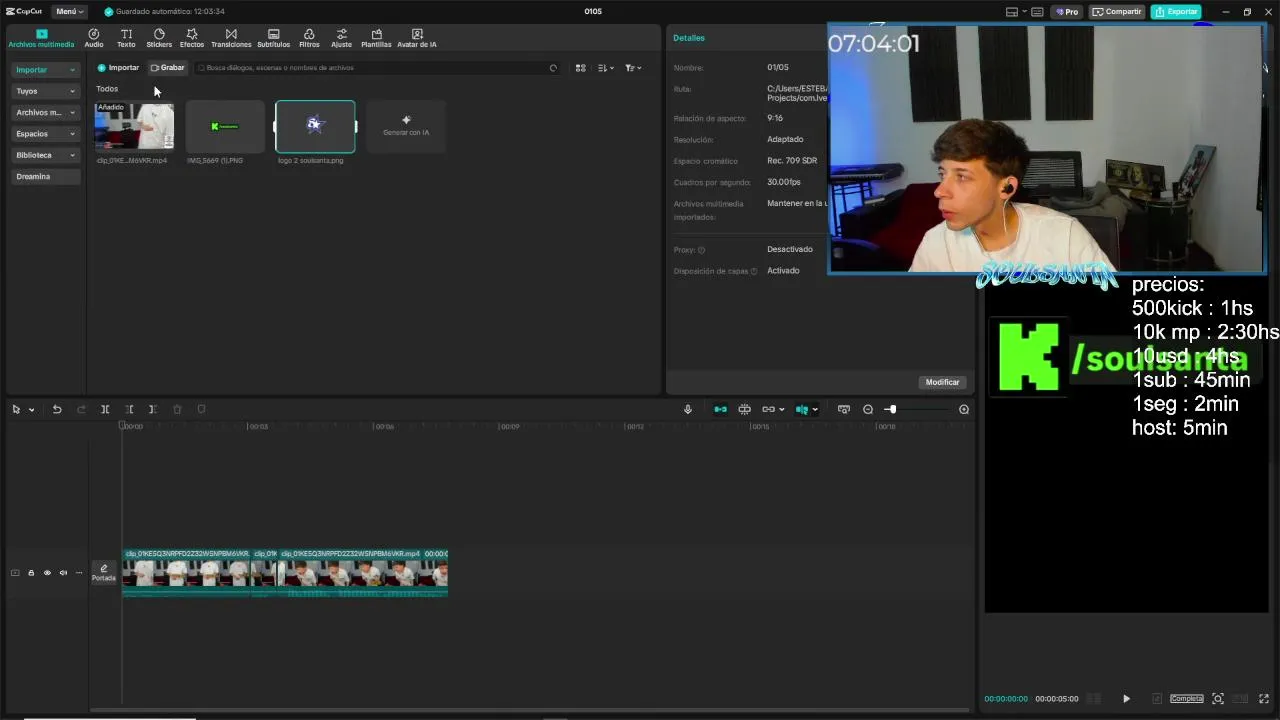Toggle the track lock icon
This screenshot has width=1280, height=720.
click(31, 573)
